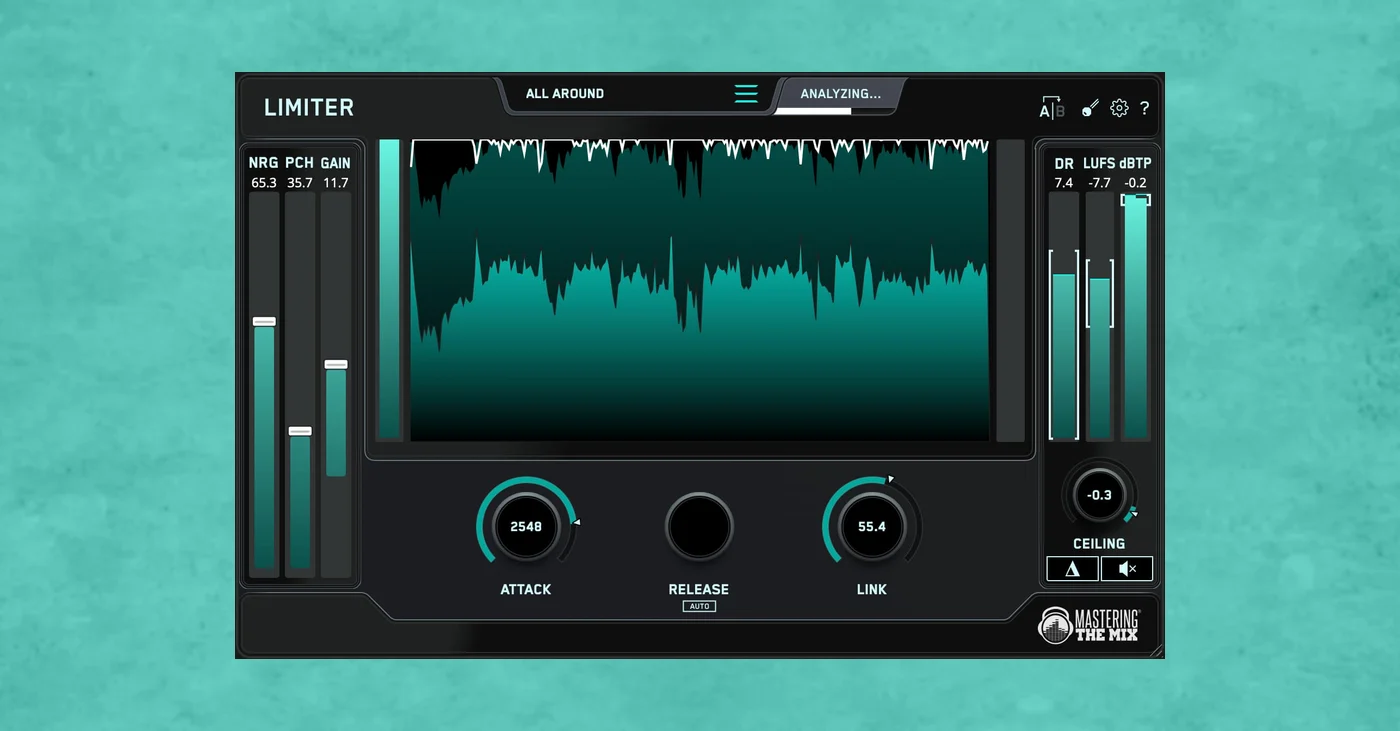Click the LINK label
Image resolution: width=1400 pixels, height=731 pixels.
(872, 590)
